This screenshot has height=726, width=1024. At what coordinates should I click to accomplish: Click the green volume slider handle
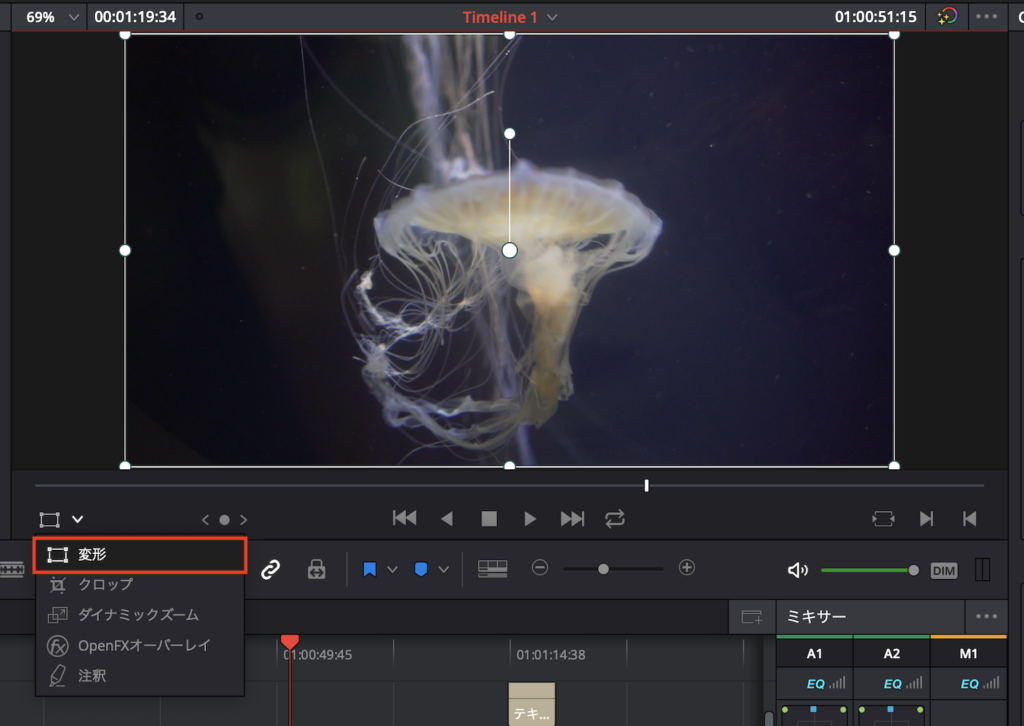[913, 570]
